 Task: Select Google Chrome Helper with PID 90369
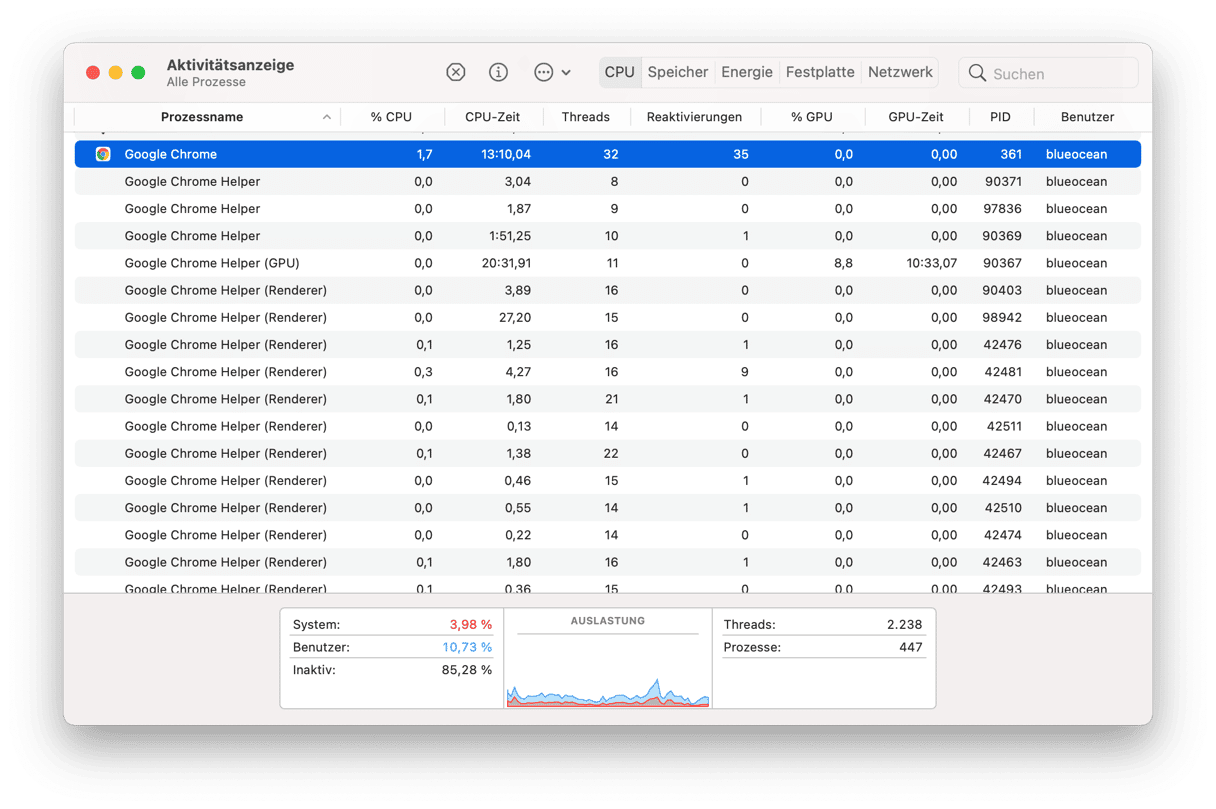[608, 236]
